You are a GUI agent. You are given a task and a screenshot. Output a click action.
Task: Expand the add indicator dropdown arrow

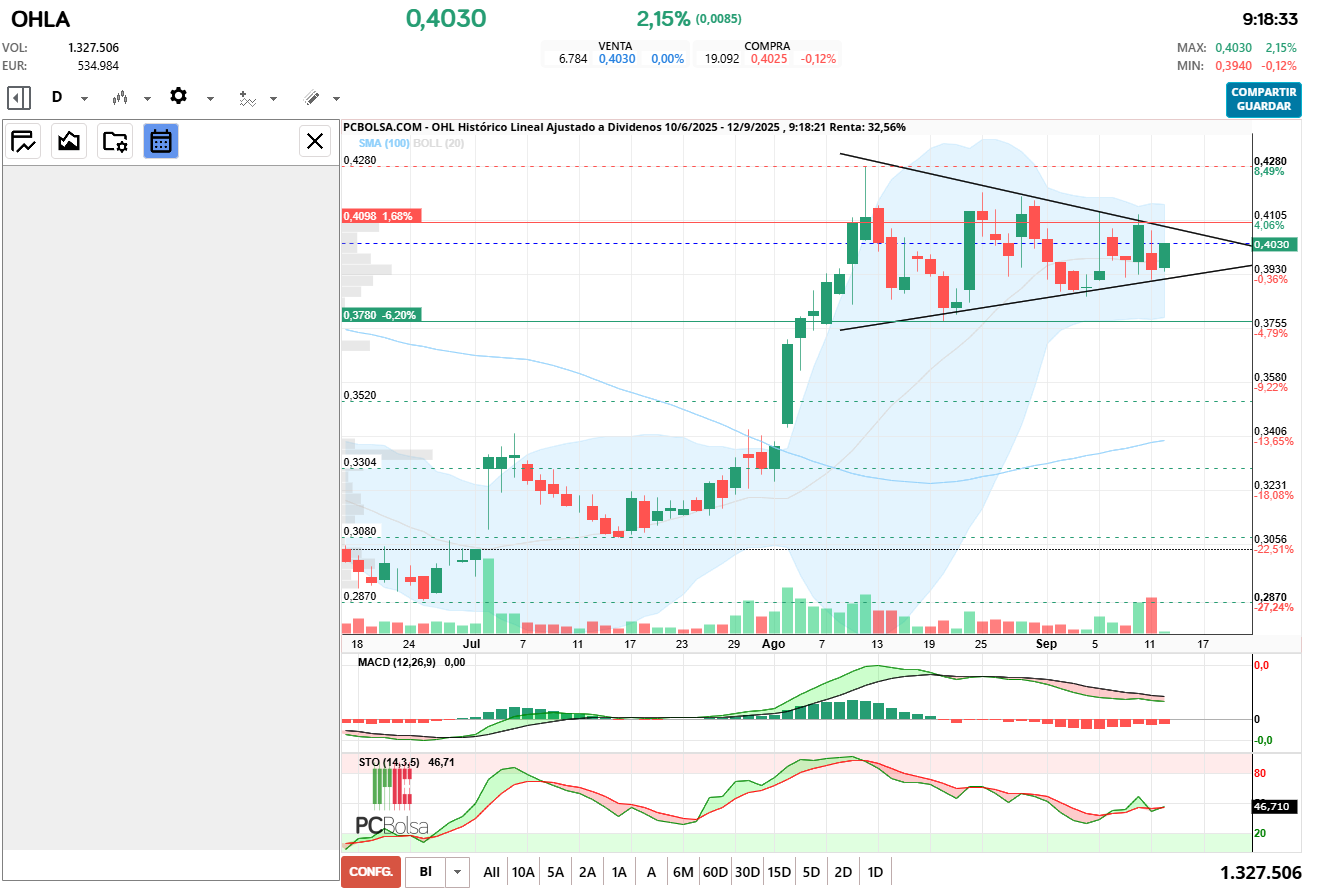point(273,99)
